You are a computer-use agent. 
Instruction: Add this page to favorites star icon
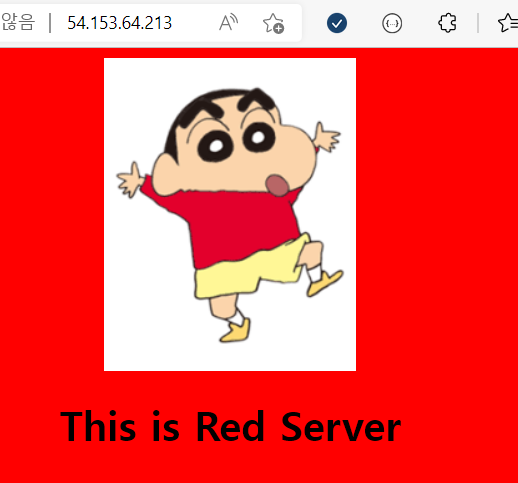click(273, 23)
